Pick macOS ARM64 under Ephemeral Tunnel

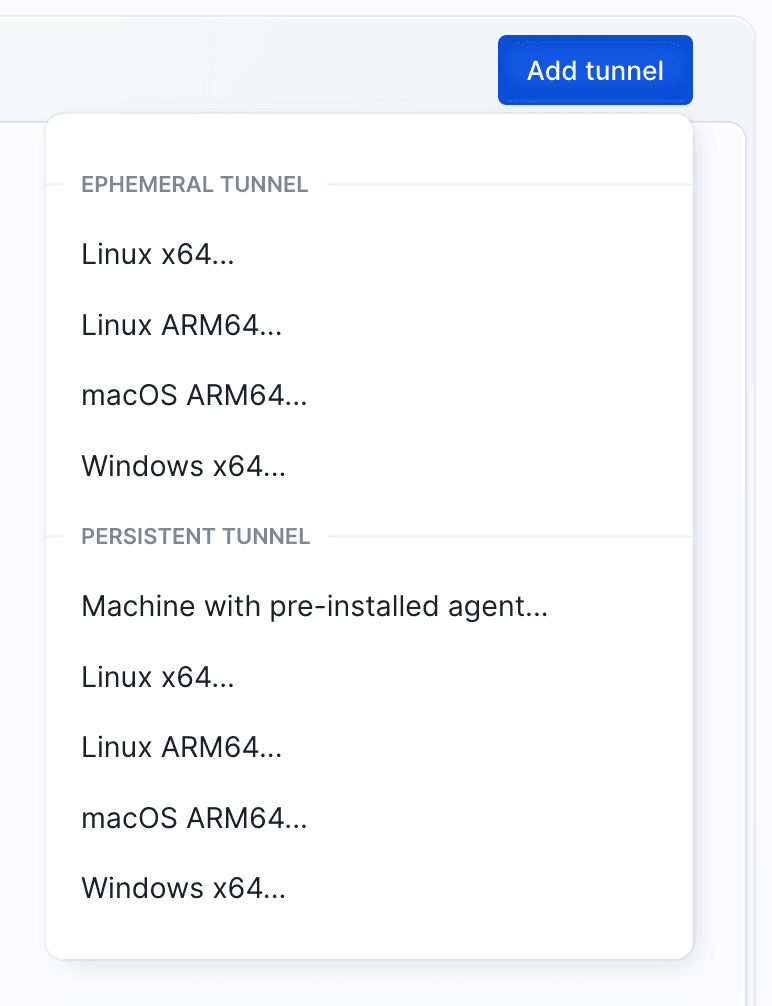[194, 396]
